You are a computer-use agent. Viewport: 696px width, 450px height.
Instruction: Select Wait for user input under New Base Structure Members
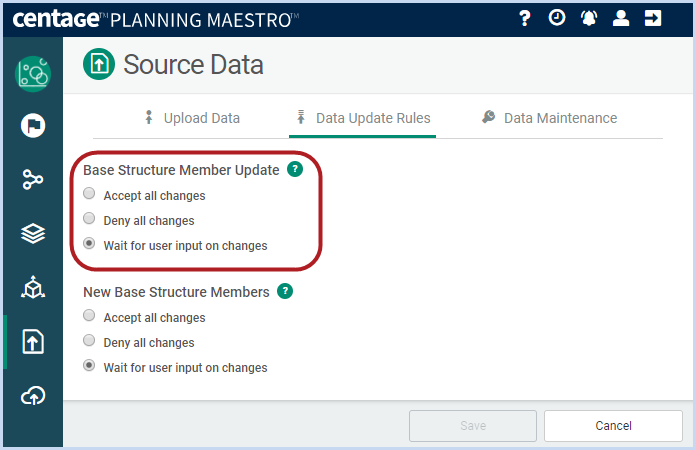(x=89, y=365)
